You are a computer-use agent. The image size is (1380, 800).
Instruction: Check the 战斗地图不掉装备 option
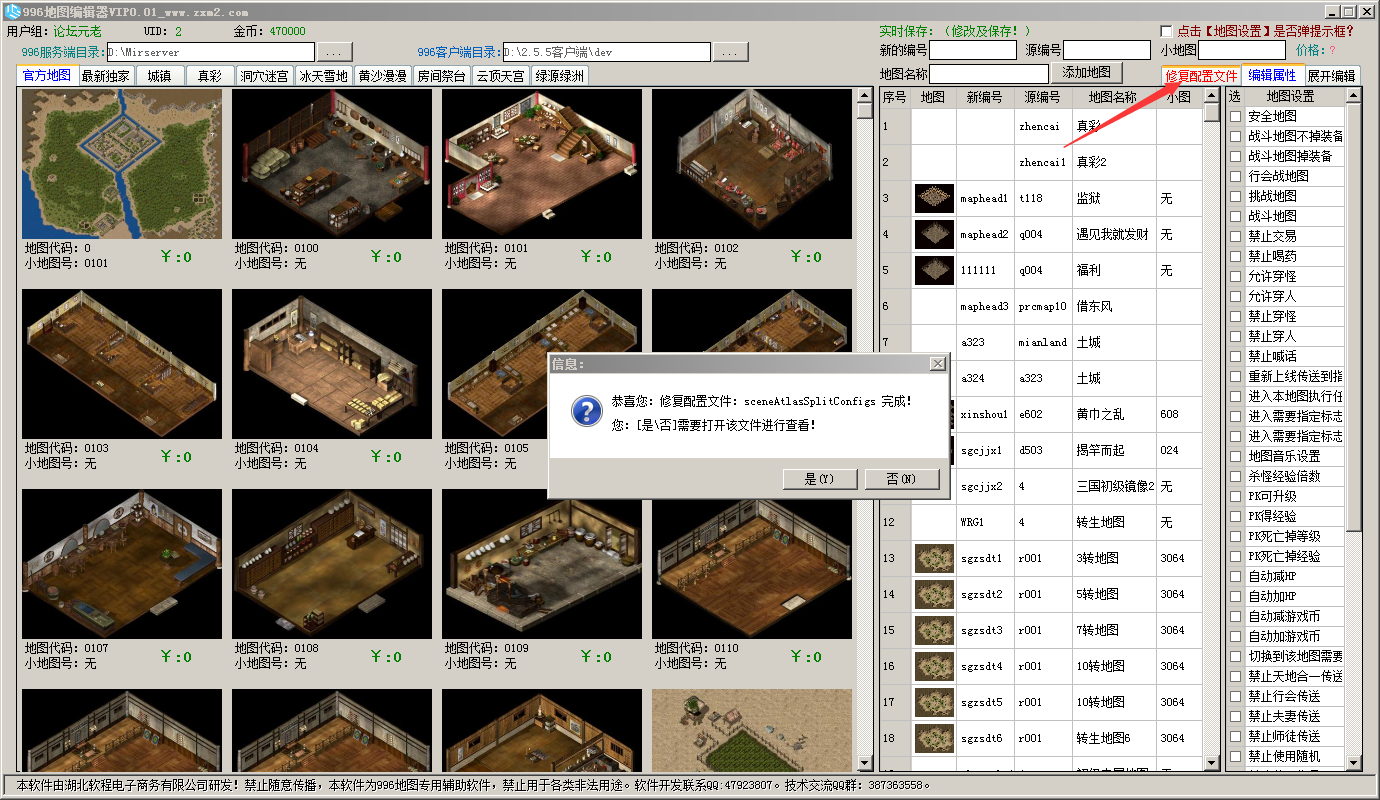tap(1236, 136)
